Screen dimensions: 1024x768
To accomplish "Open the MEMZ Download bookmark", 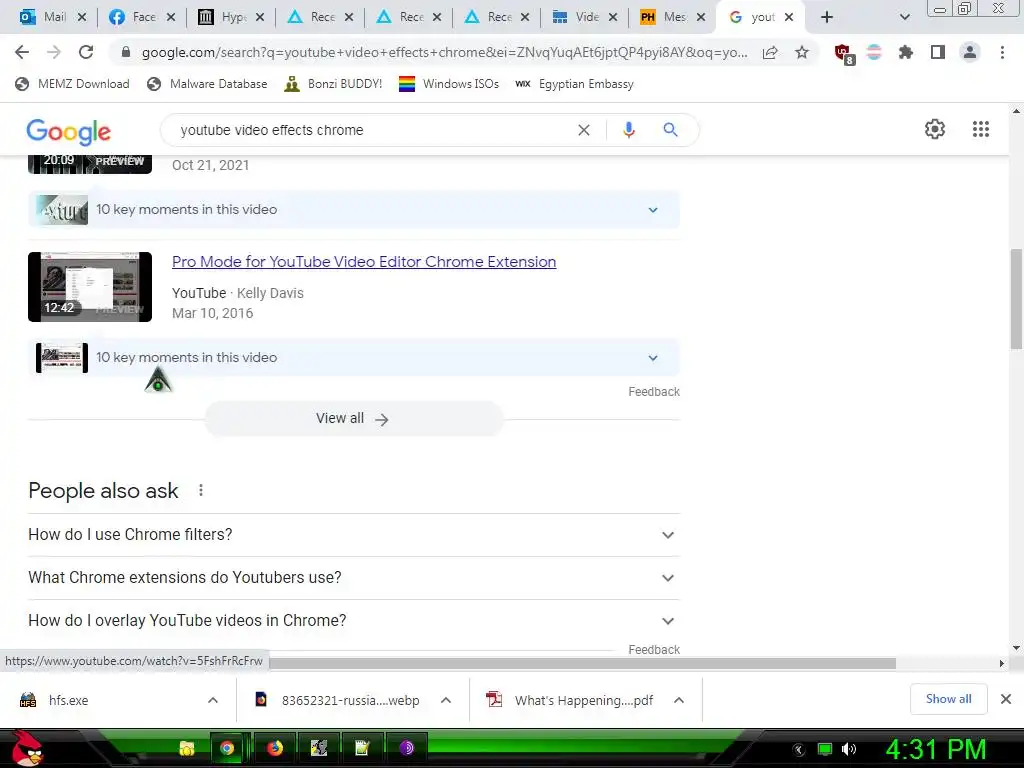I will (72, 84).
